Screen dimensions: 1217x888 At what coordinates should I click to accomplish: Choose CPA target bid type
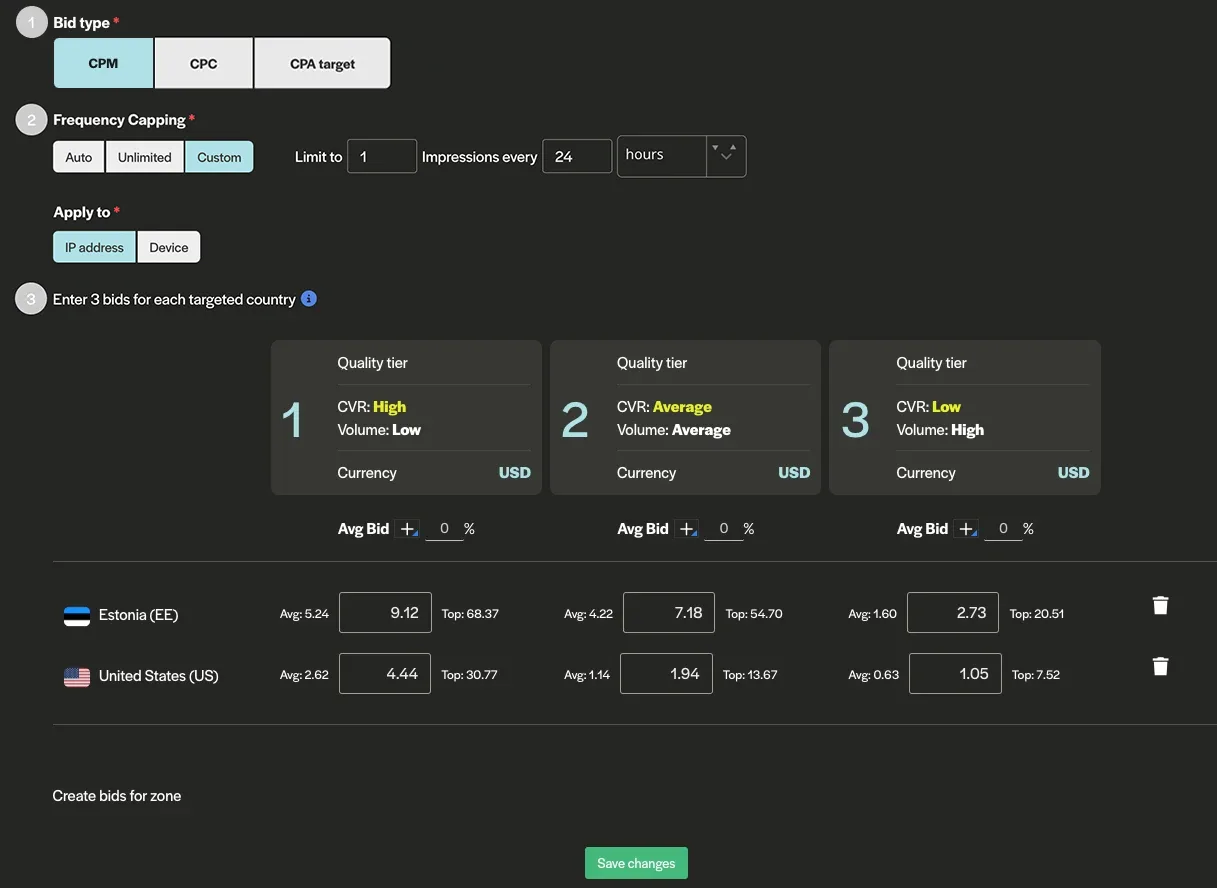(322, 64)
